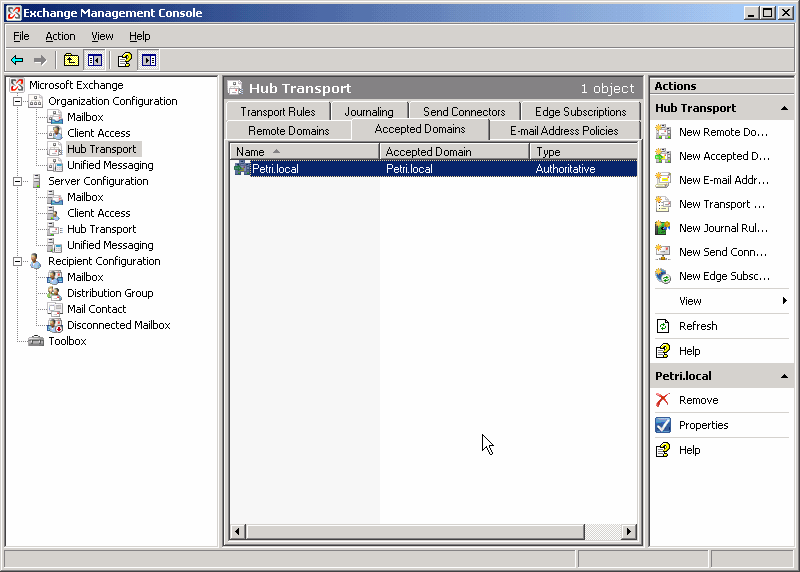Select Mailbox under Recipient Configuration
800x572 pixels.
point(85,277)
